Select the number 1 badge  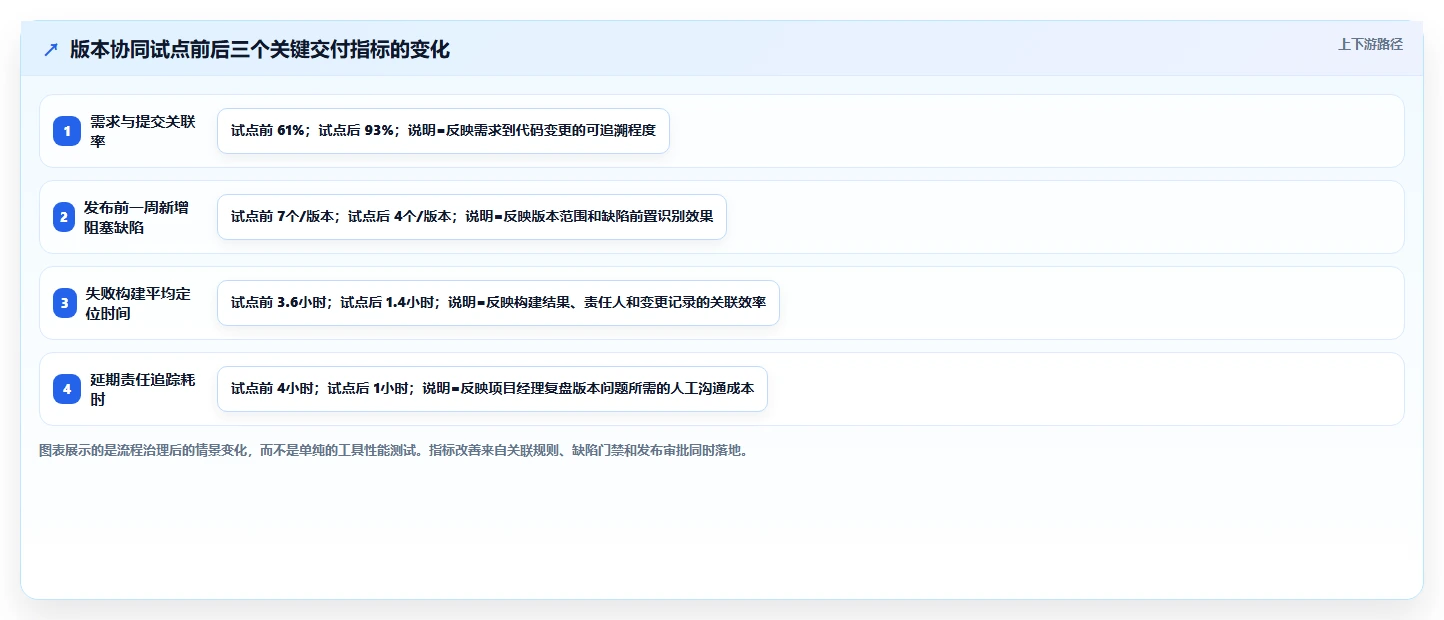[x=67, y=131]
